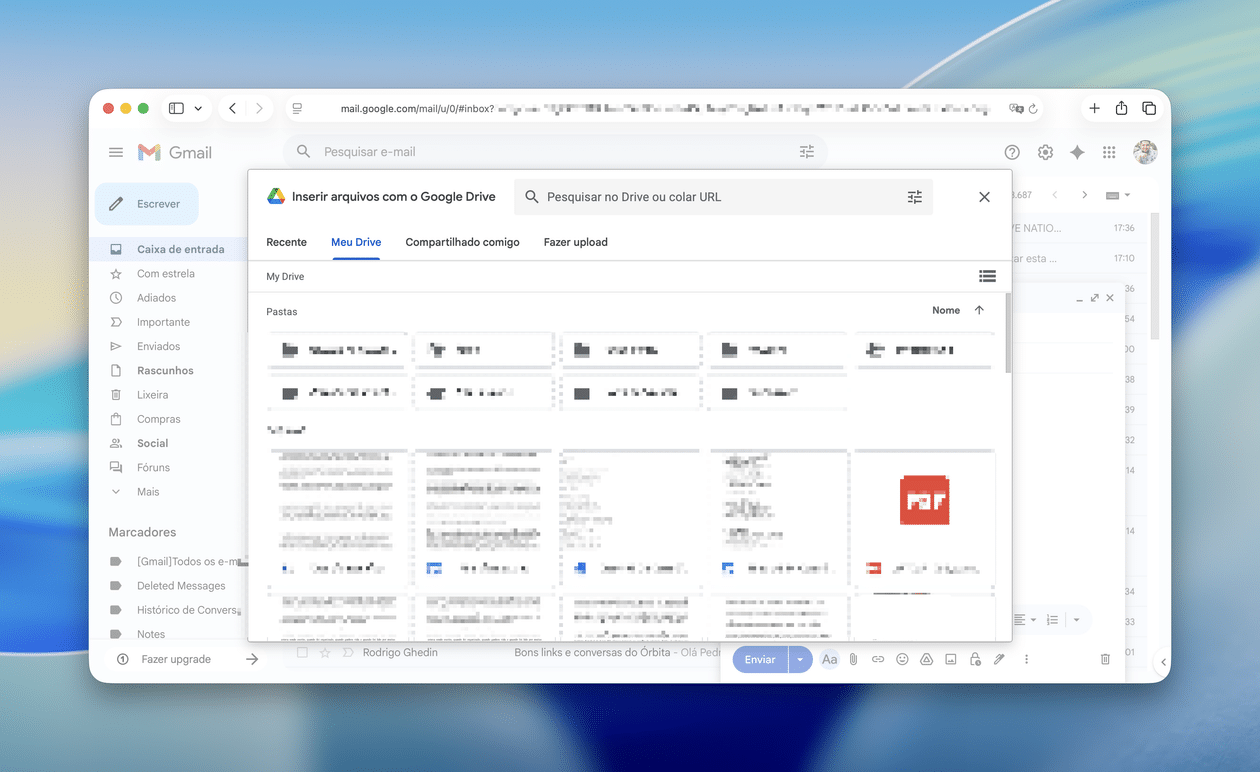Click the insert photo icon
Viewport: 1260px width, 772px height.
[951, 660]
